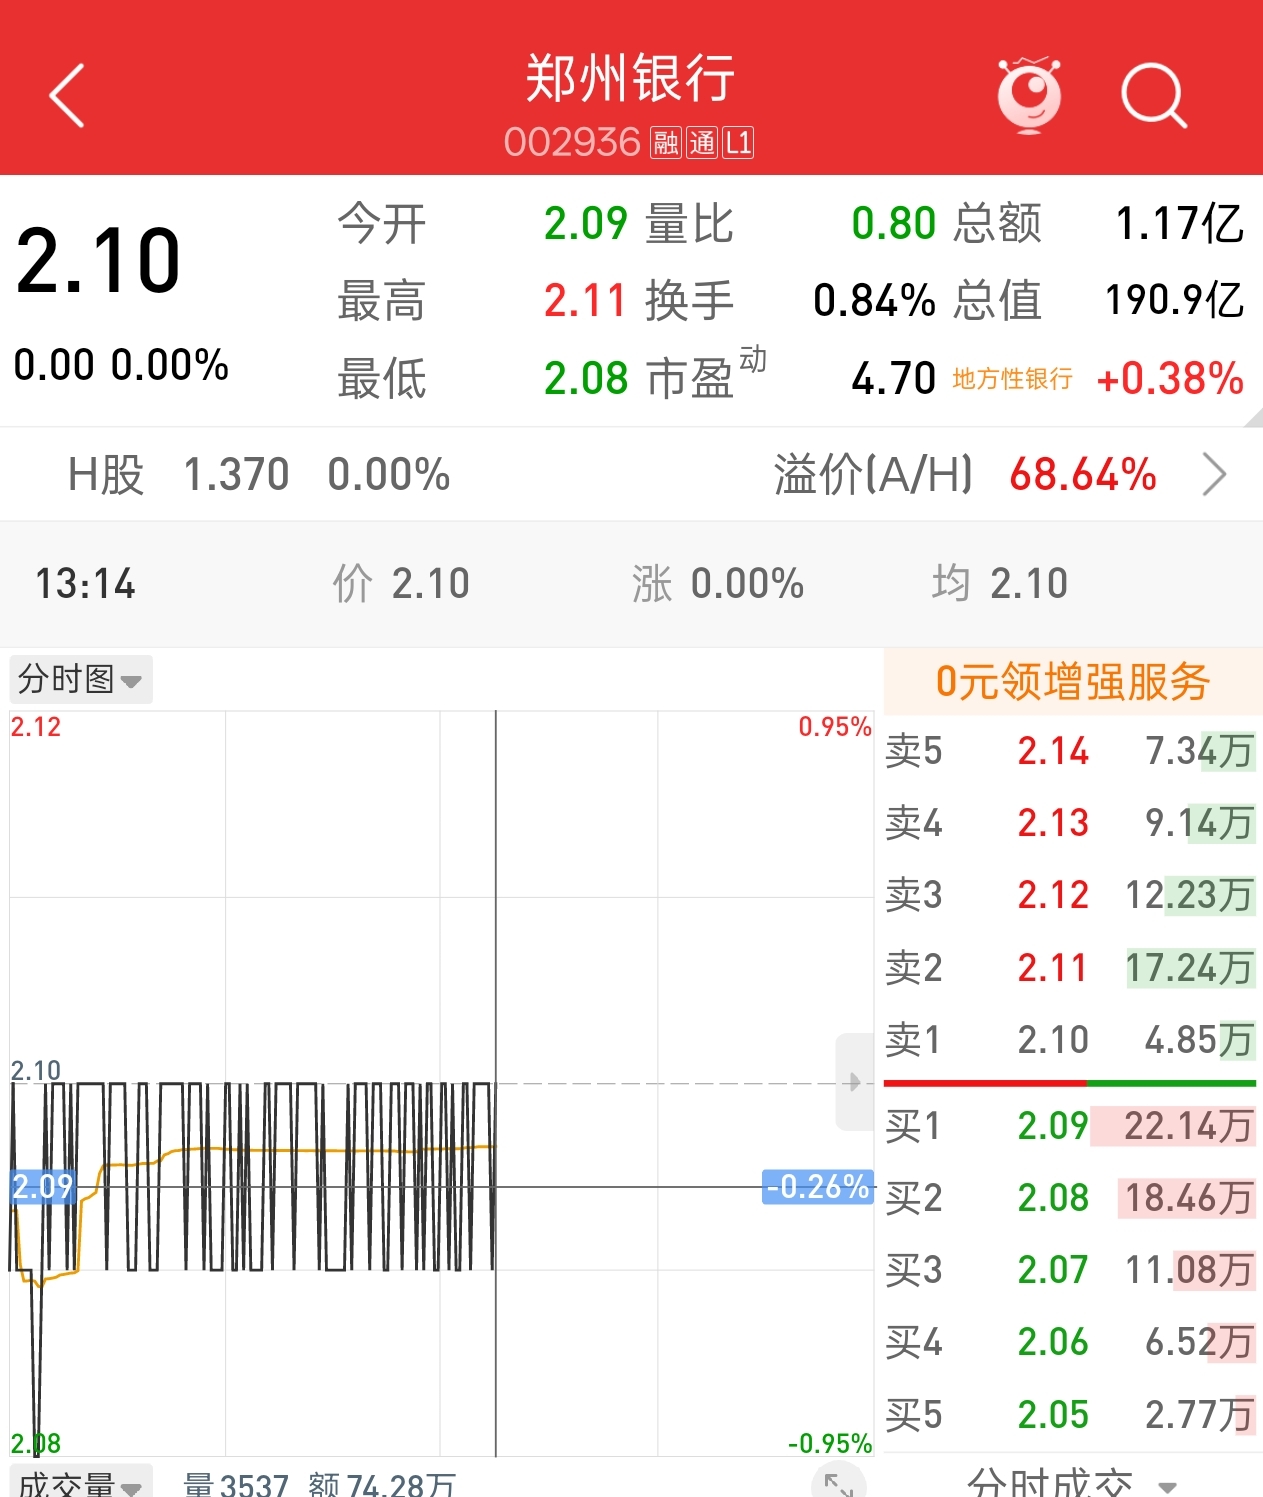Select 卖4 row at 2.13
Screen dimensions: 1263x1497
[1071, 823]
